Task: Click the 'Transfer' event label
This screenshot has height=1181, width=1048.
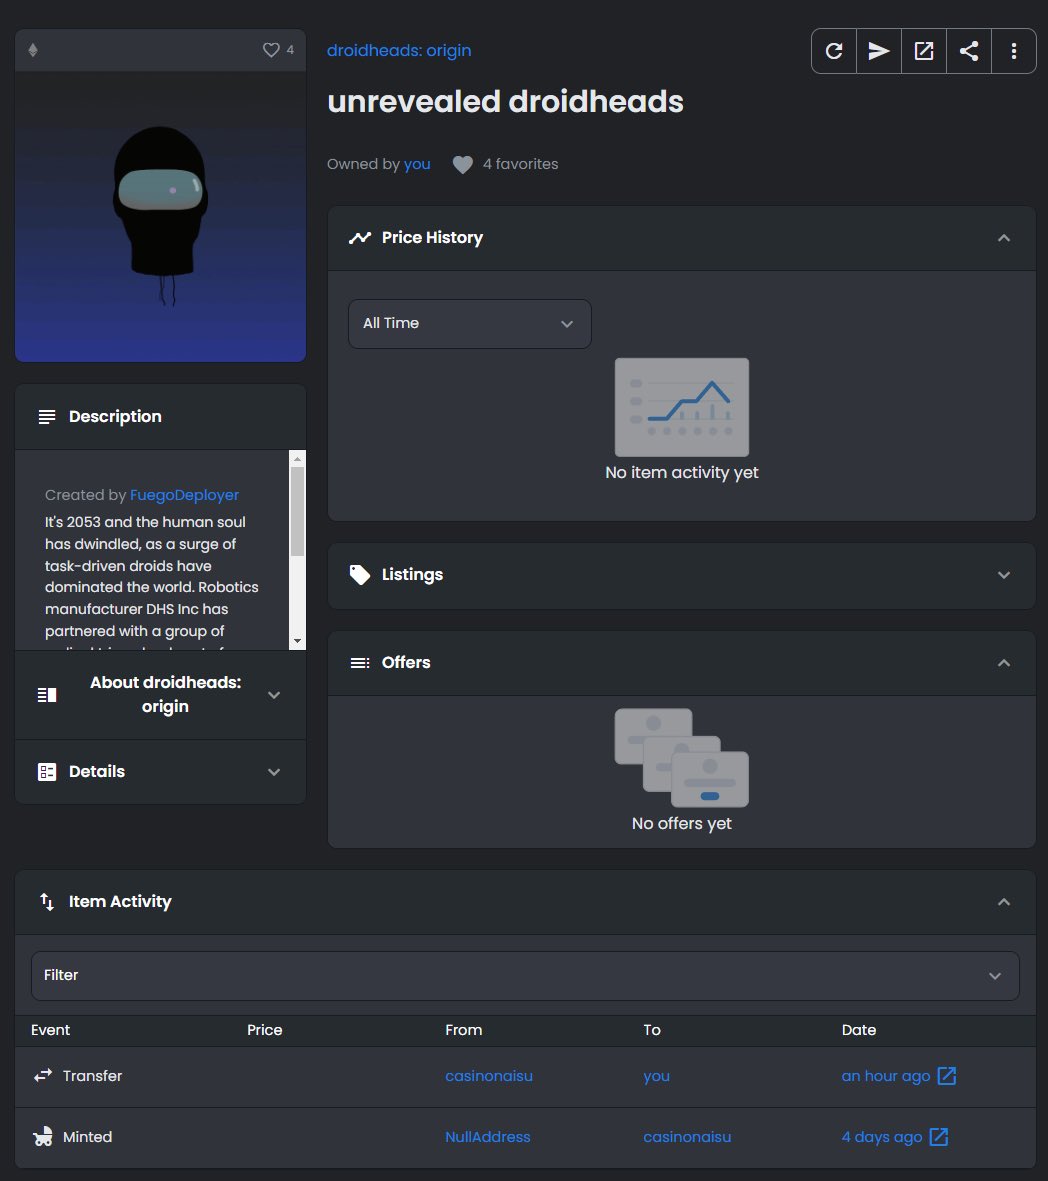Action: [x=93, y=1076]
